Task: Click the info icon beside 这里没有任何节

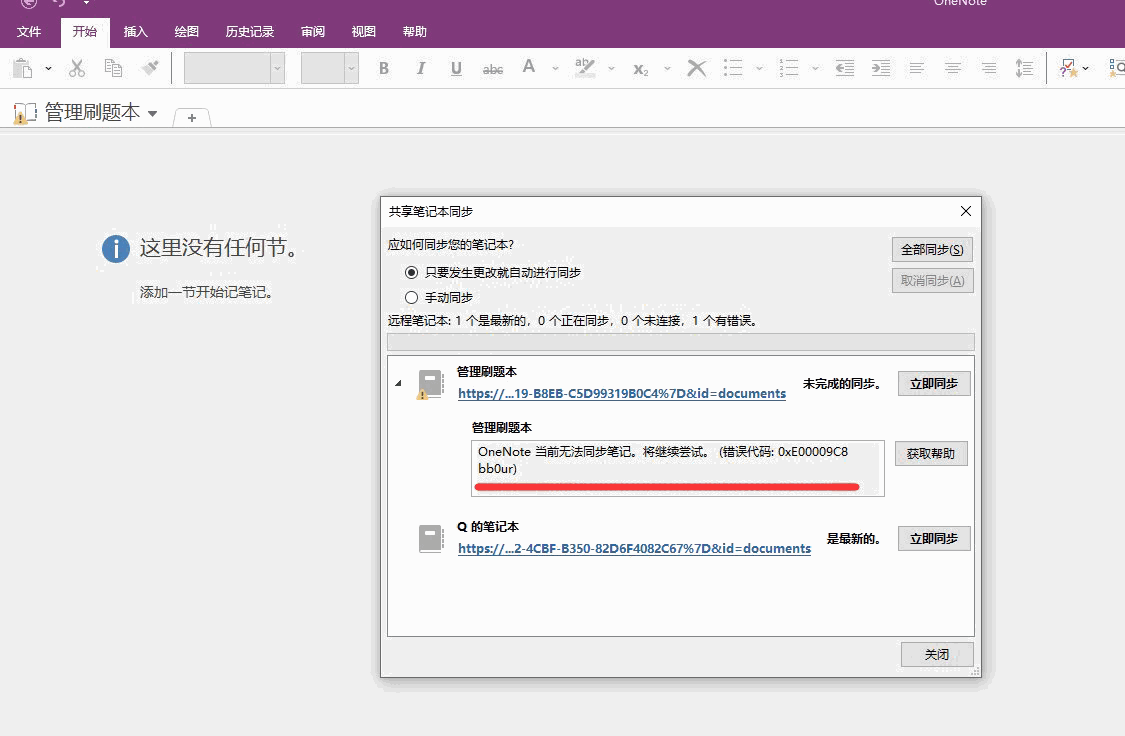Action: (116, 249)
